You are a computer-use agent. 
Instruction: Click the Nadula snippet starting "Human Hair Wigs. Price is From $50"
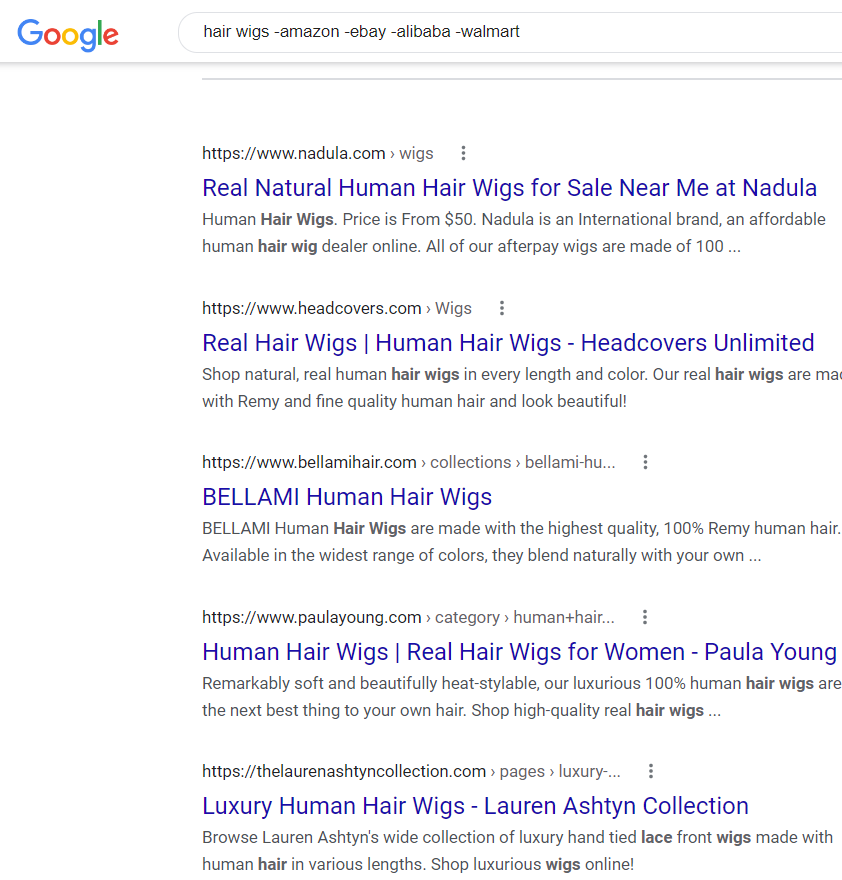pyautogui.click(x=514, y=233)
